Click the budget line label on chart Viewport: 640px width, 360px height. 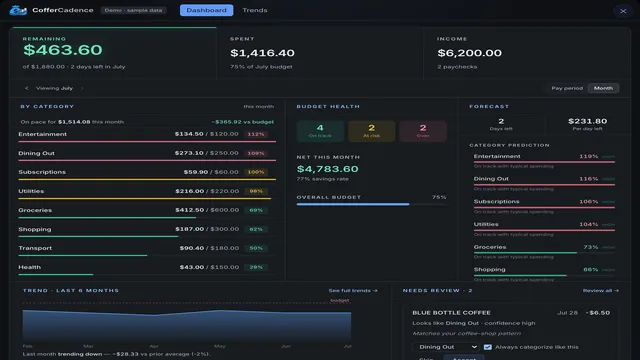click(x=340, y=300)
